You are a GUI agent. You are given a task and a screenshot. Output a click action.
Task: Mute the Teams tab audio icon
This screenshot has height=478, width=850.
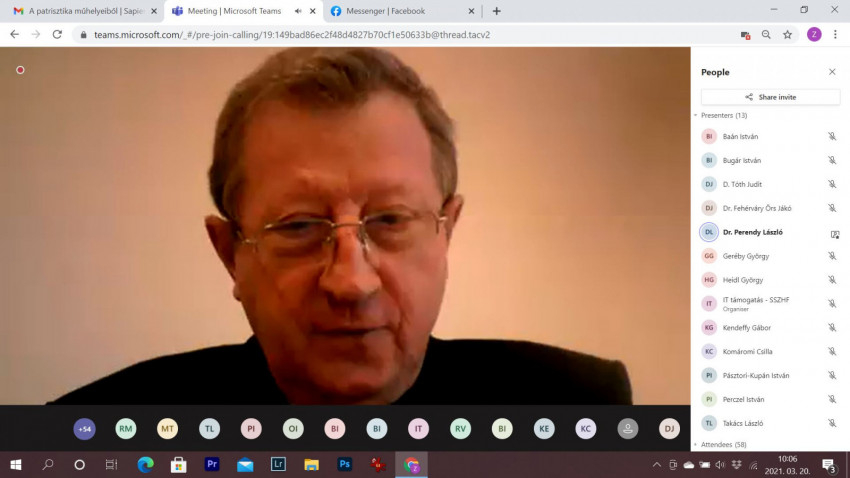(x=298, y=11)
